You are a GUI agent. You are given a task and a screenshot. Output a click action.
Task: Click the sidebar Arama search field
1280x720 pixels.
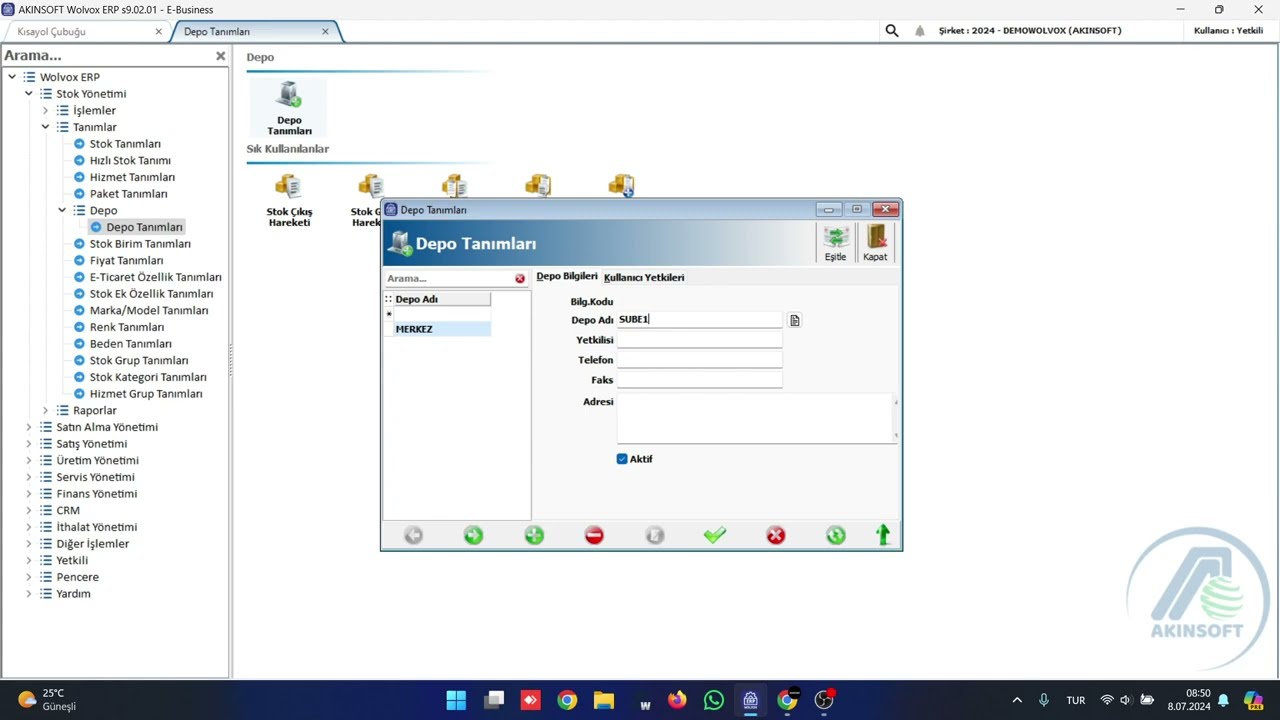[107, 56]
